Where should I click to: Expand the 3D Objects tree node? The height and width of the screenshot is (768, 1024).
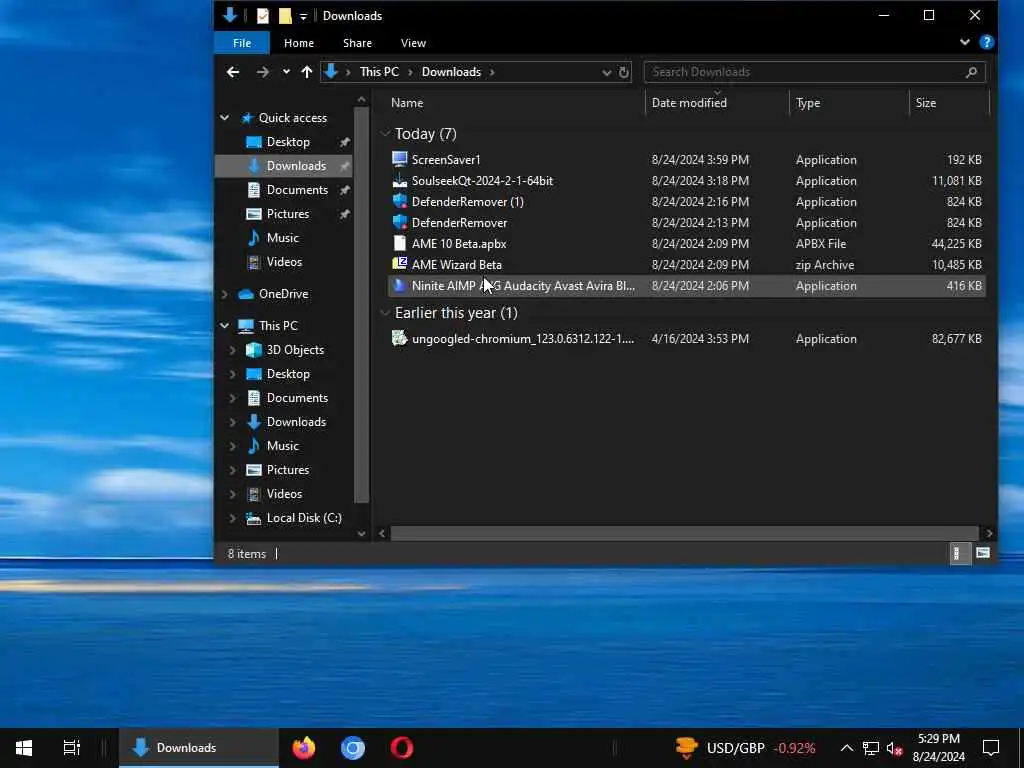pos(232,350)
